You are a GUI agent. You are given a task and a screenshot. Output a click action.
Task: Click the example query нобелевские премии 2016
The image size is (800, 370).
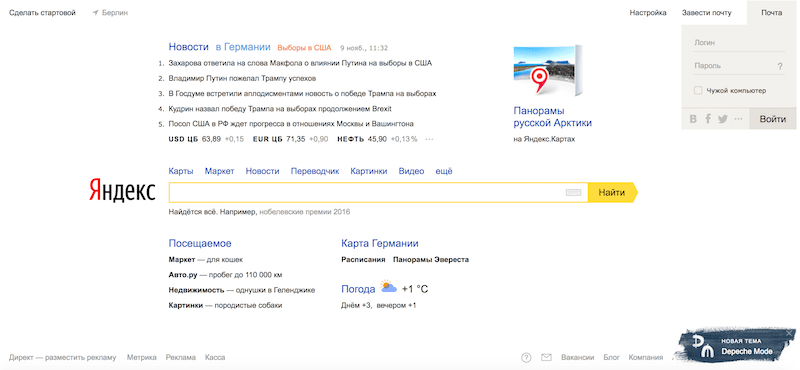(305, 211)
